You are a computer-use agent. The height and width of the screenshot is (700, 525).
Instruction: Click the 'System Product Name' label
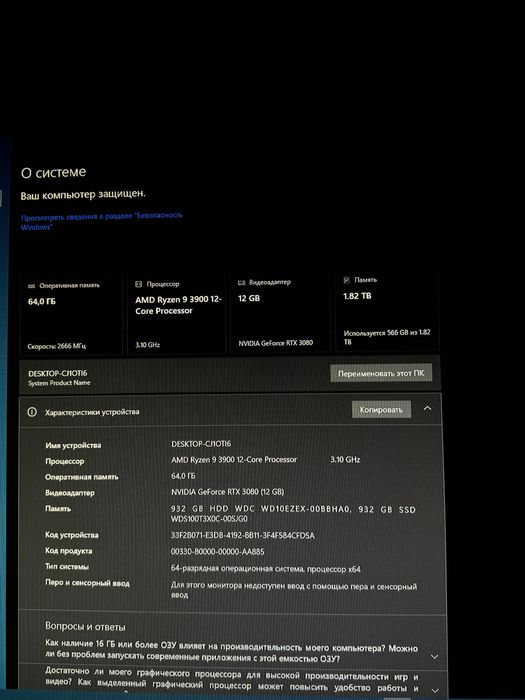[x=59, y=383]
